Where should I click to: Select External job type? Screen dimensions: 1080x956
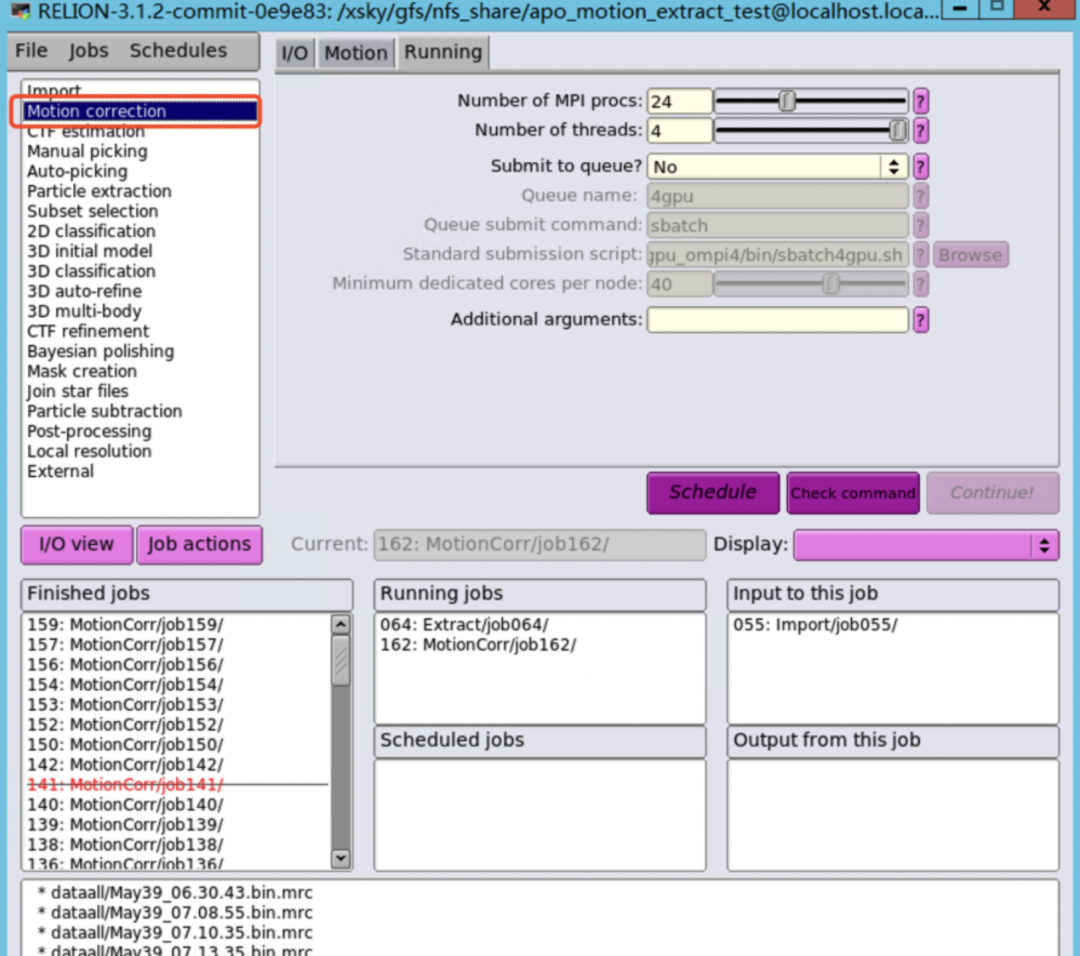click(140, 471)
